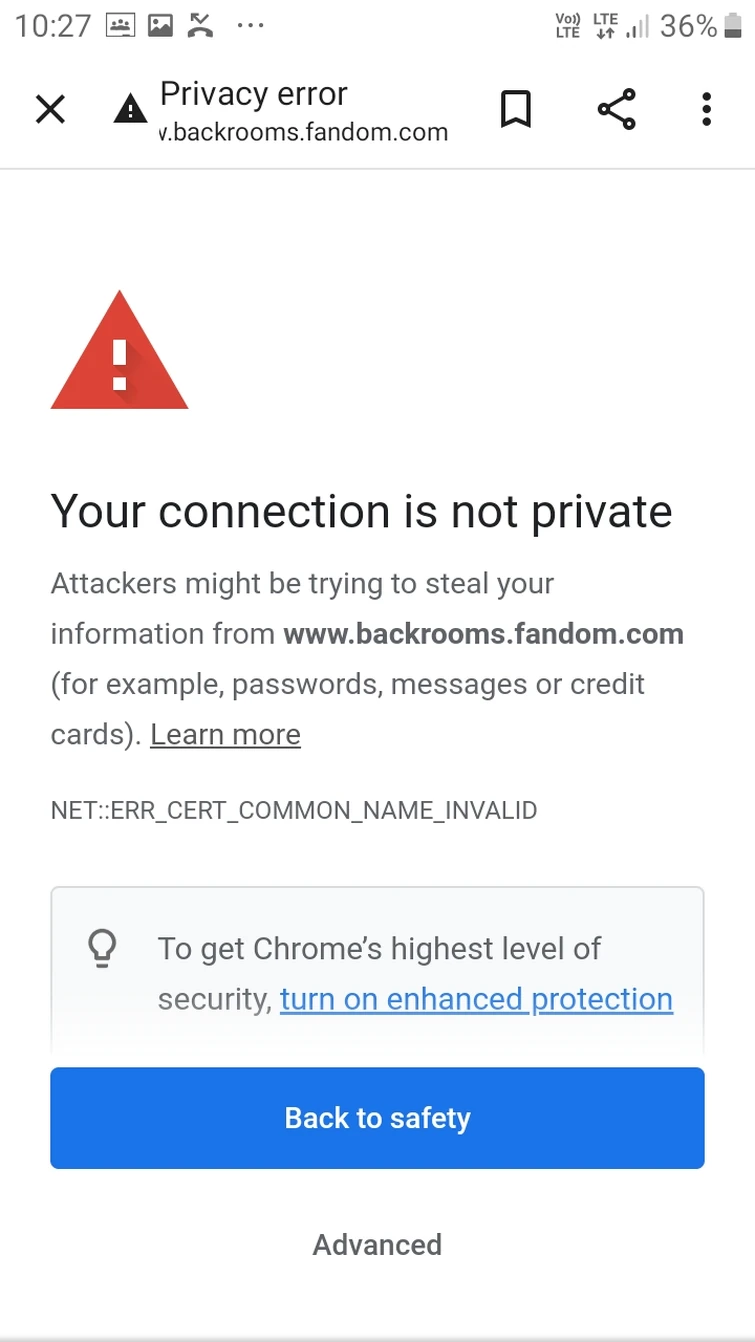Image resolution: width=755 pixels, height=1342 pixels.
Task: Share the current page
Action: (x=616, y=109)
